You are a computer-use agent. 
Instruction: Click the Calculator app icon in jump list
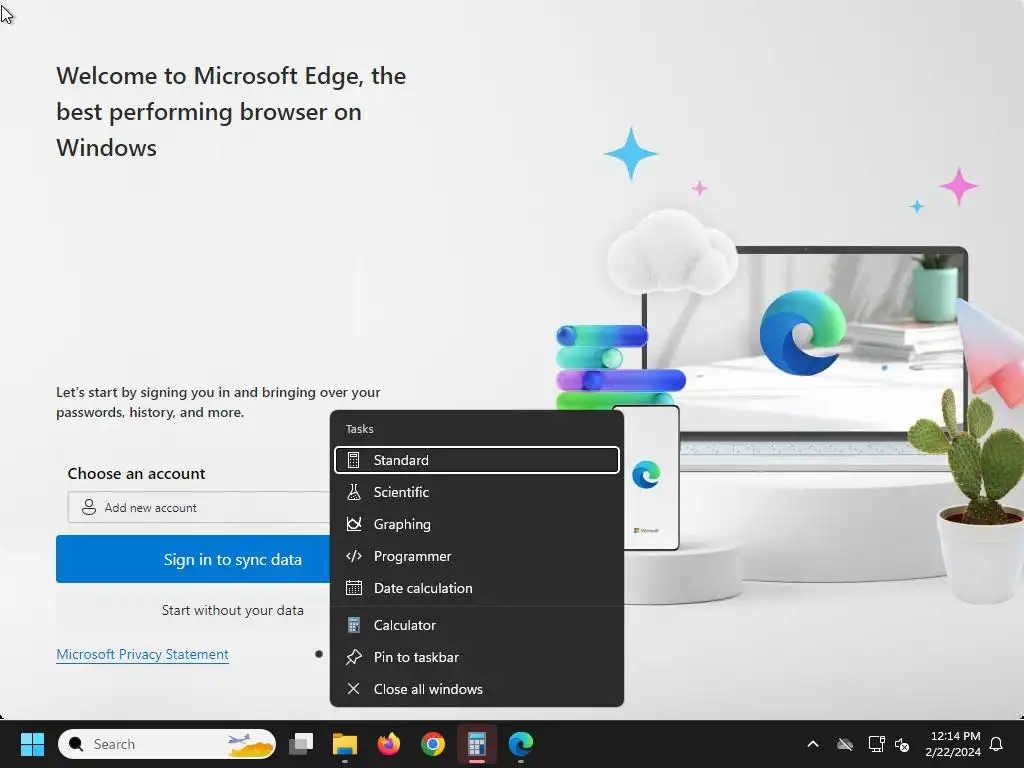(x=353, y=625)
